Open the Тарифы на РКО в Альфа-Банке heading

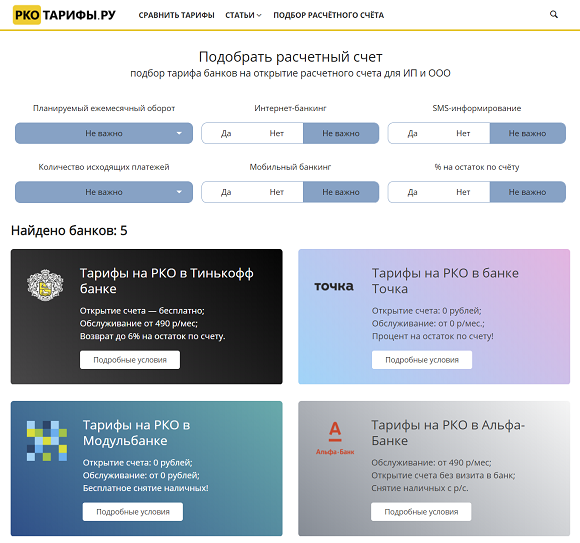point(448,433)
